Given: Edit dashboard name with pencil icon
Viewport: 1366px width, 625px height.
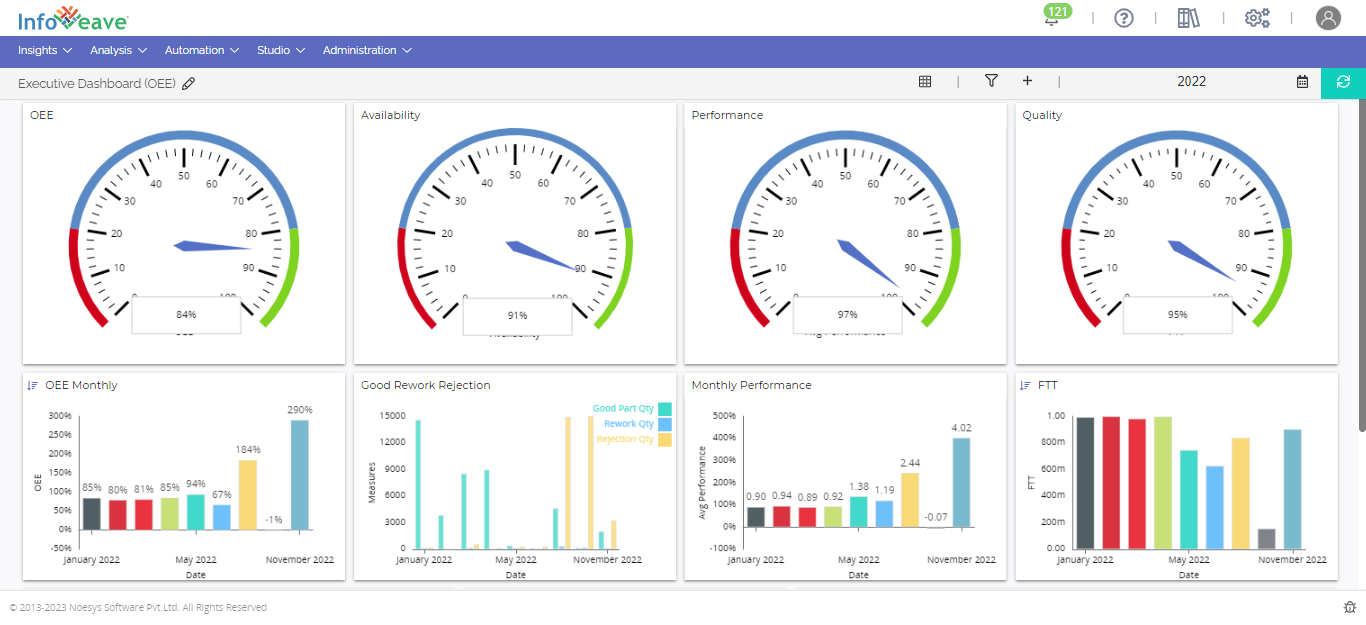Looking at the screenshot, I should pyautogui.click(x=189, y=84).
